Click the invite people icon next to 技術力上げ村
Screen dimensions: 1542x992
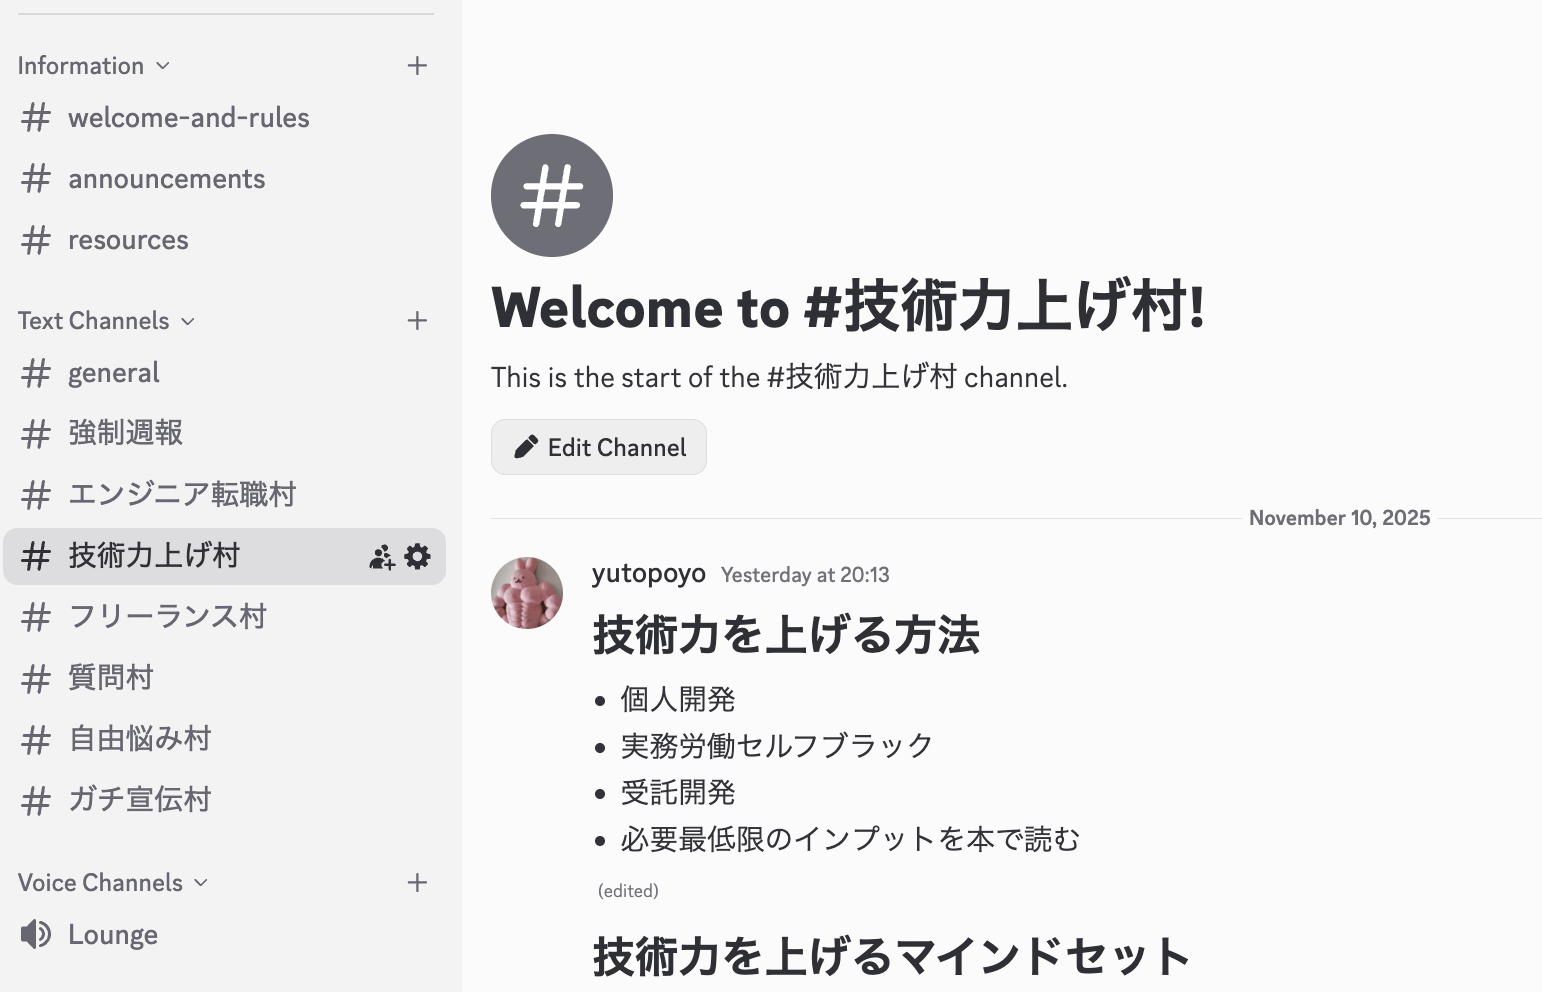(x=381, y=557)
